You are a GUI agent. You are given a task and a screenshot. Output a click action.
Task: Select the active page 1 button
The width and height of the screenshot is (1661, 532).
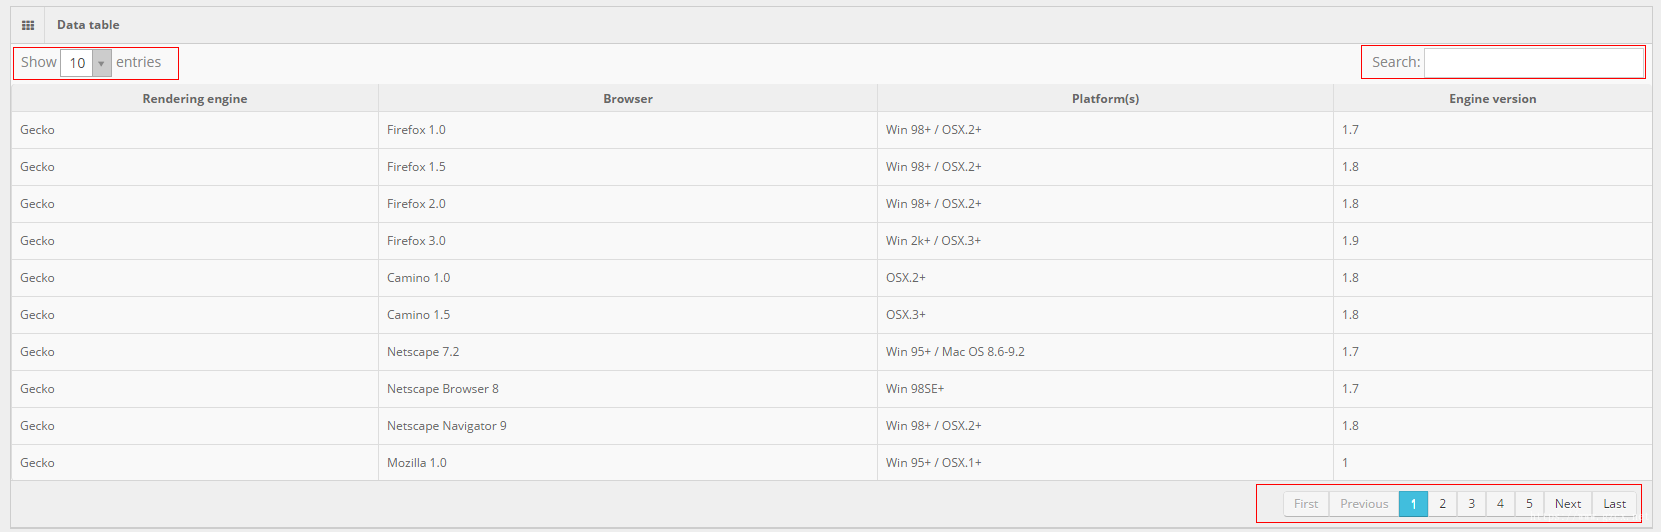point(1413,504)
